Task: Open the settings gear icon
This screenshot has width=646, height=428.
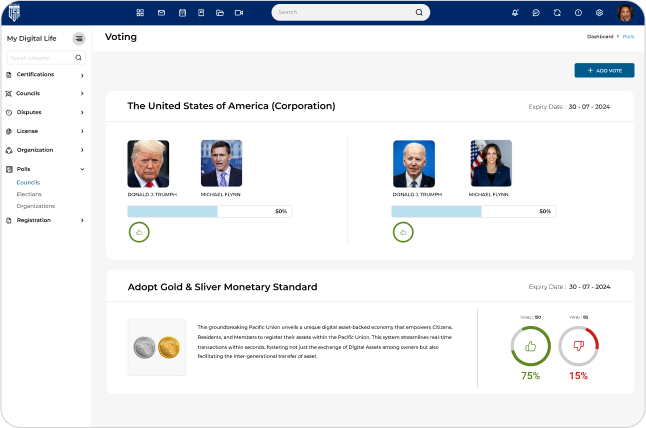Action: (599, 13)
